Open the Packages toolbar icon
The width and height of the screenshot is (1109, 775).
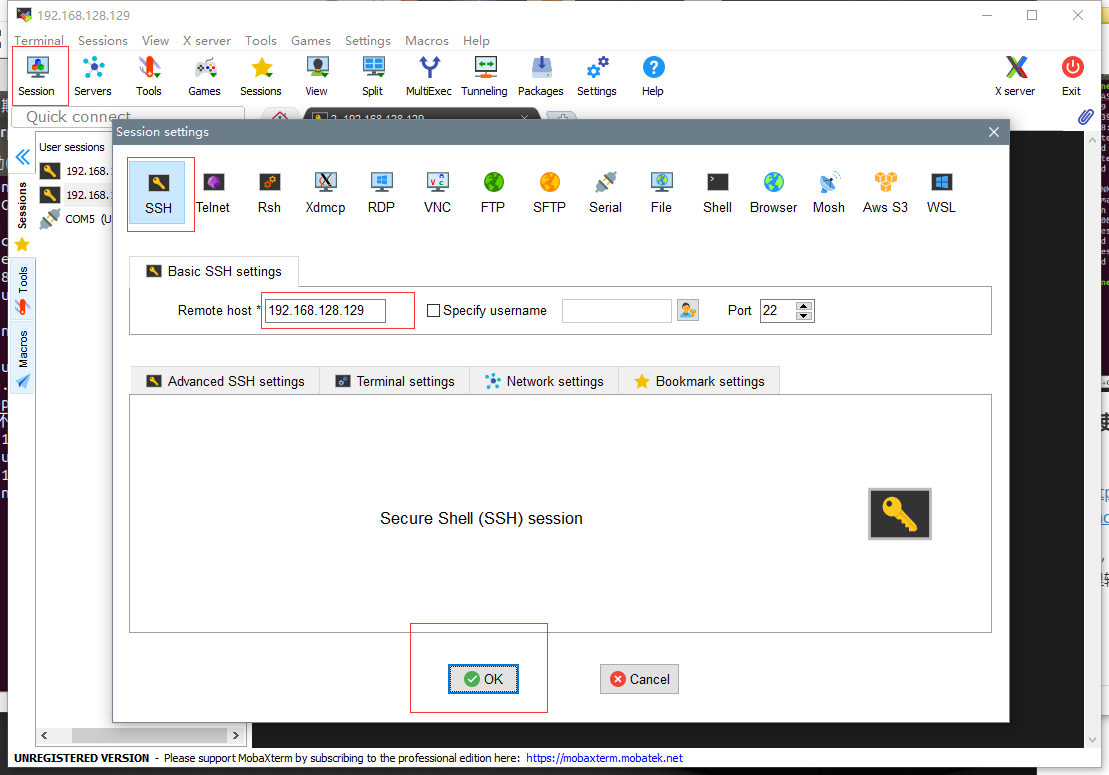click(x=540, y=76)
